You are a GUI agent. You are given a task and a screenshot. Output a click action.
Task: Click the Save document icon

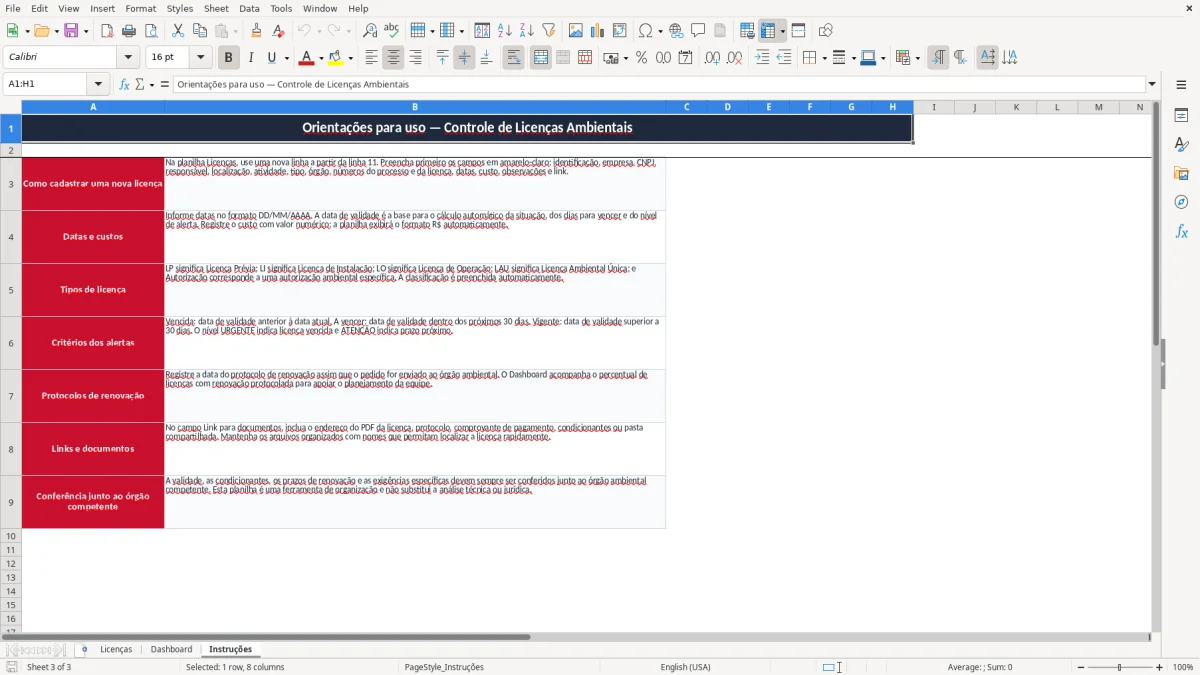tap(71, 31)
